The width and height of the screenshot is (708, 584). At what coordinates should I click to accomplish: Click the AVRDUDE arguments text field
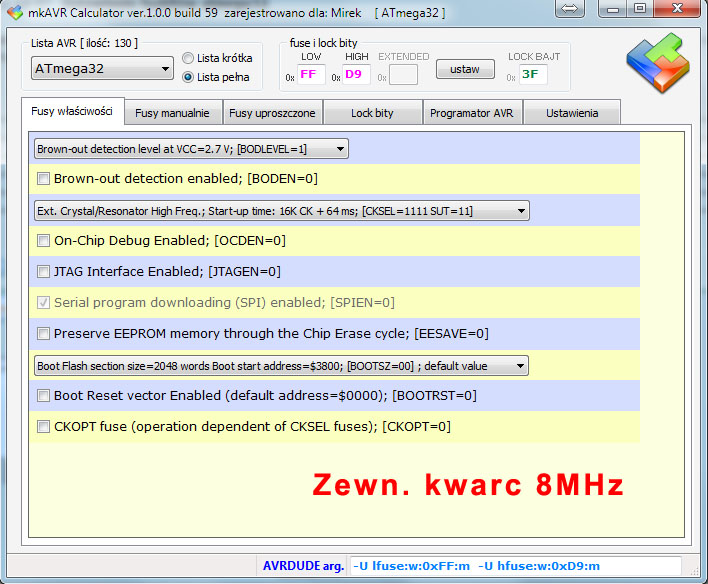click(x=516, y=566)
